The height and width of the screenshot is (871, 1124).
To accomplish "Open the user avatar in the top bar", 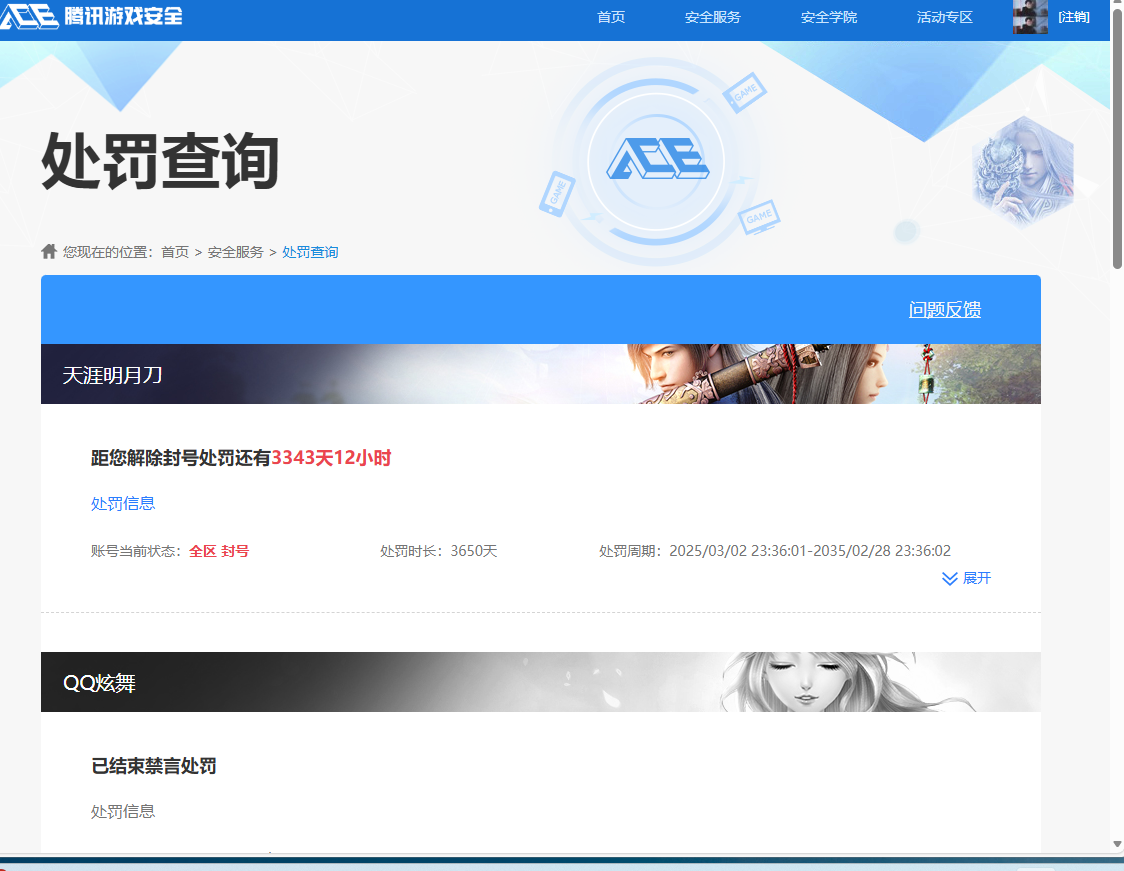I will [1030, 17].
